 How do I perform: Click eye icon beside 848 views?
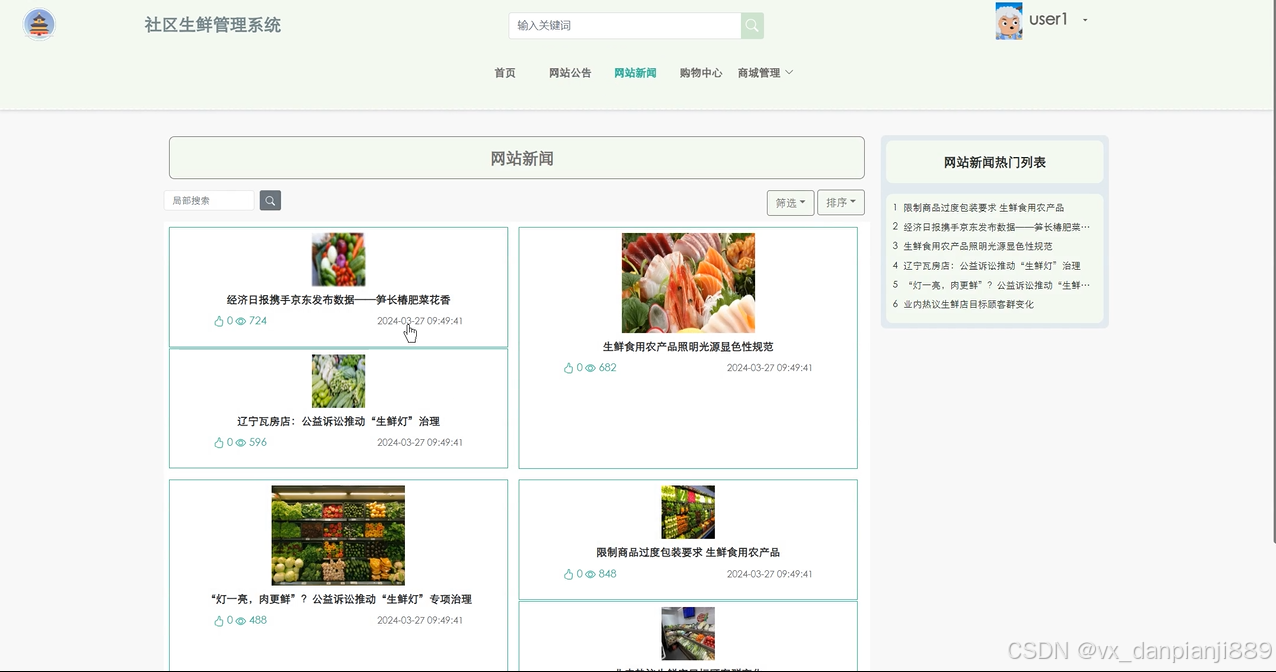click(x=590, y=574)
